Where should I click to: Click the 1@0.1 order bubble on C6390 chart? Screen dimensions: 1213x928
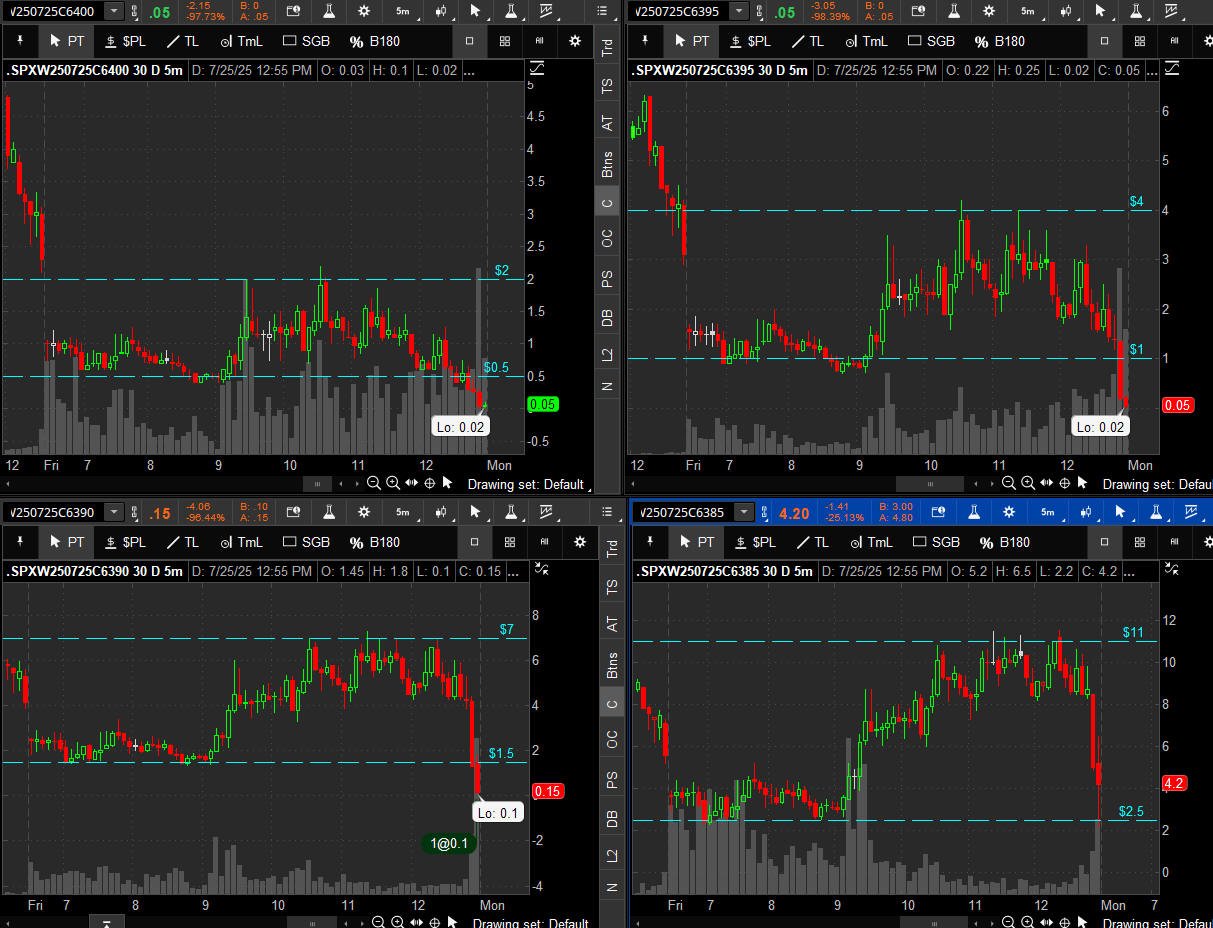coord(449,843)
